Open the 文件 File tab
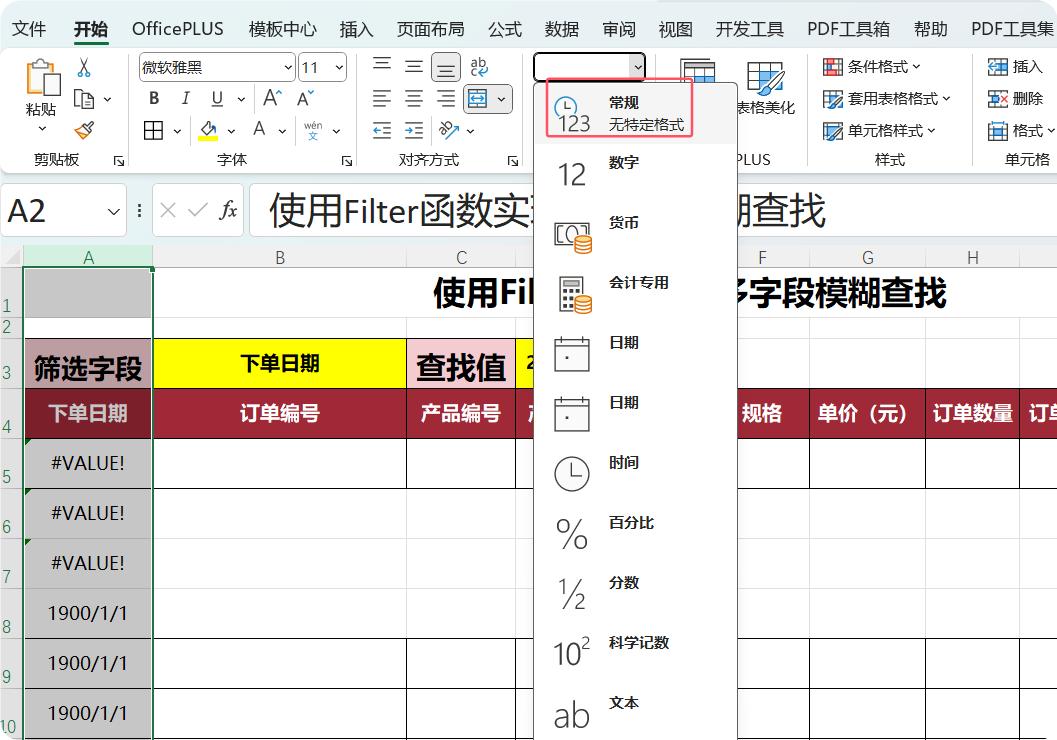1057x740 pixels. (29, 29)
